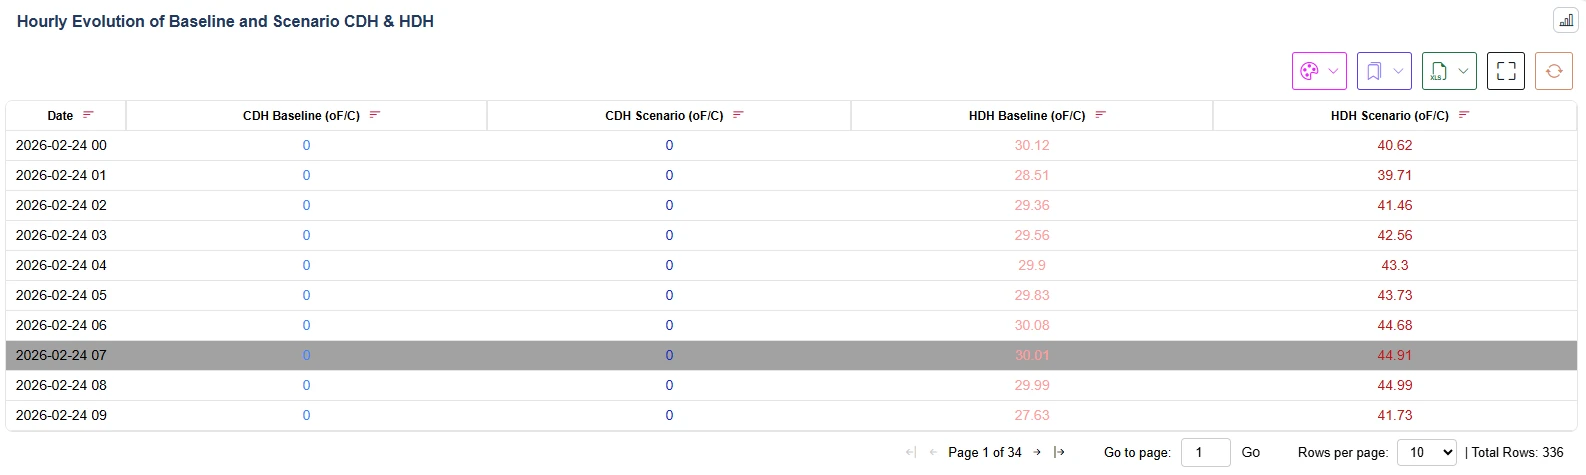1586x475 pixels.
Task: Refresh the table data
Action: [x=1554, y=71]
